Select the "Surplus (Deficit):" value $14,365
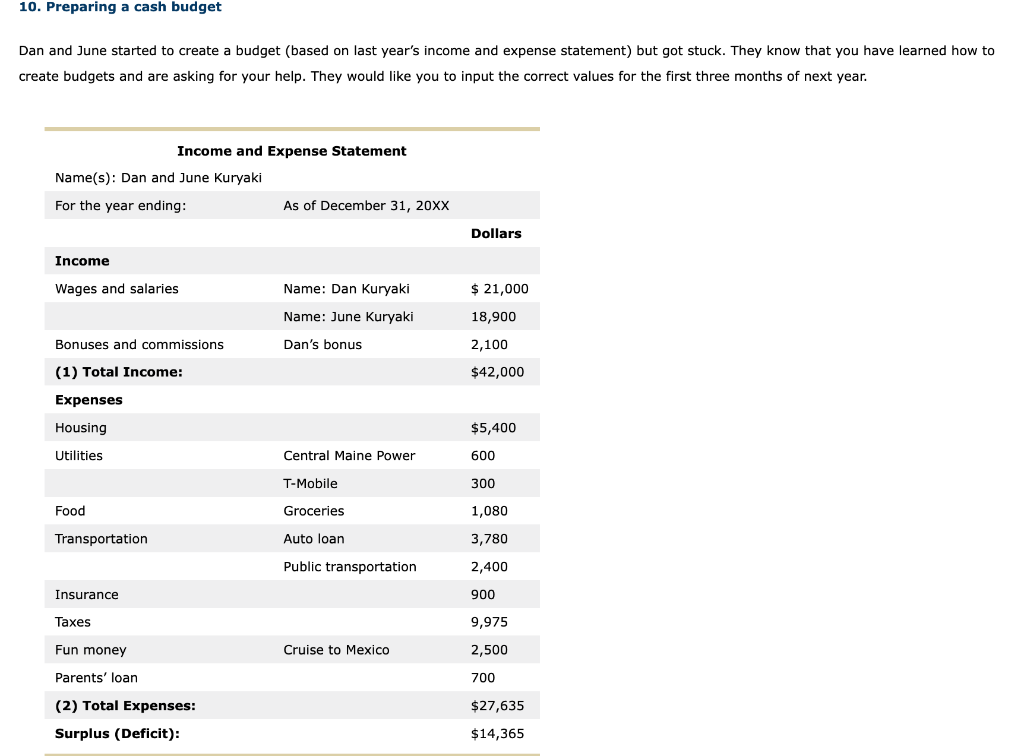This screenshot has width=1024, height=756. tap(496, 733)
